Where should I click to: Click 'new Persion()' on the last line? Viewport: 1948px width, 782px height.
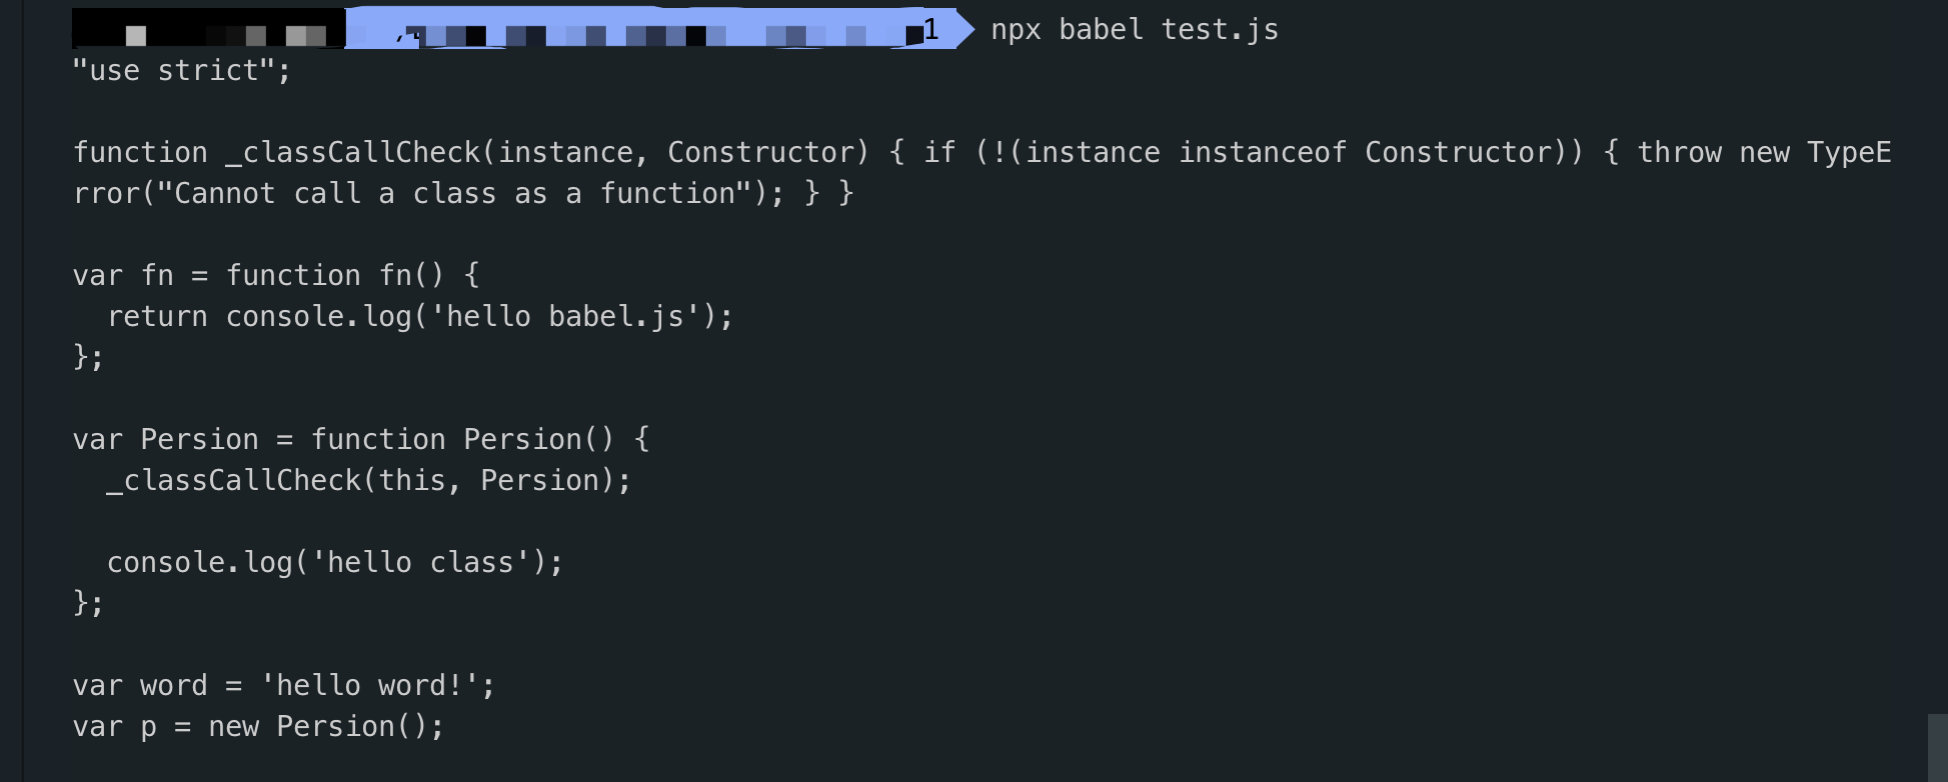coord(325,727)
